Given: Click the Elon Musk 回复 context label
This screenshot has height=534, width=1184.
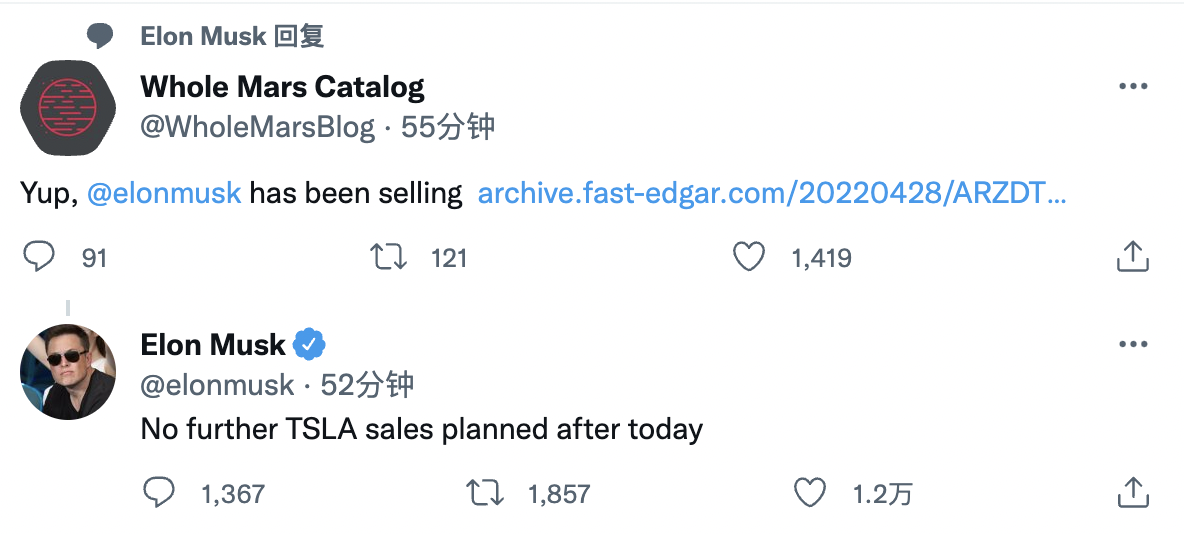Looking at the screenshot, I should [x=232, y=37].
